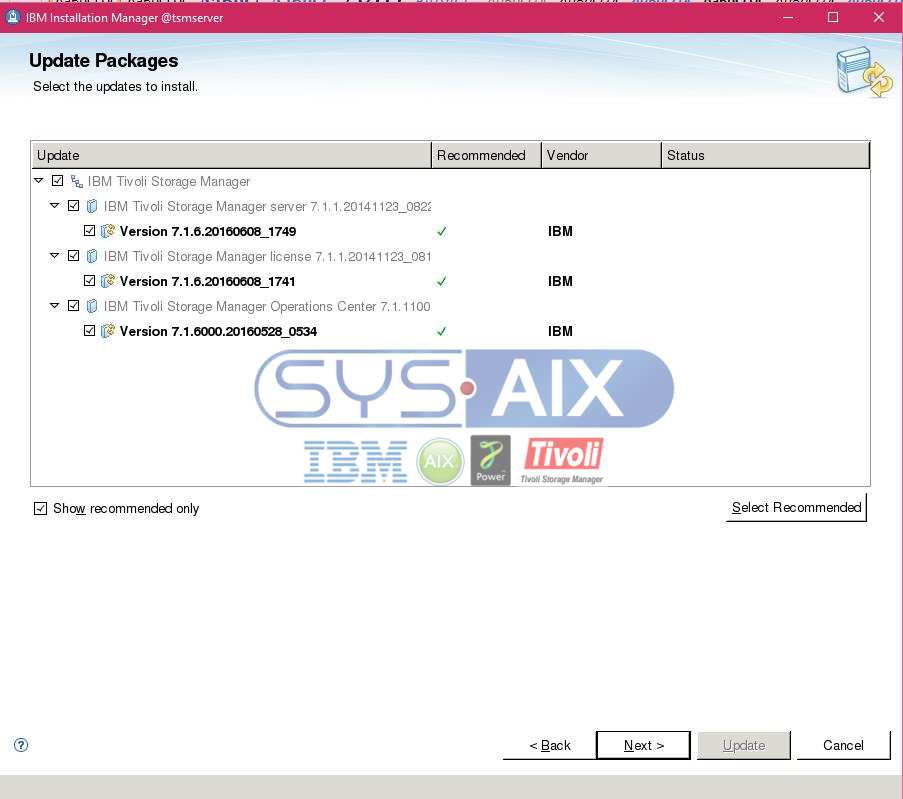Viewport: 903px width, 799px height.
Task: Uncheck the IBM Tivoli Storage Manager root checkbox
Action: click(x=58, y=181)
